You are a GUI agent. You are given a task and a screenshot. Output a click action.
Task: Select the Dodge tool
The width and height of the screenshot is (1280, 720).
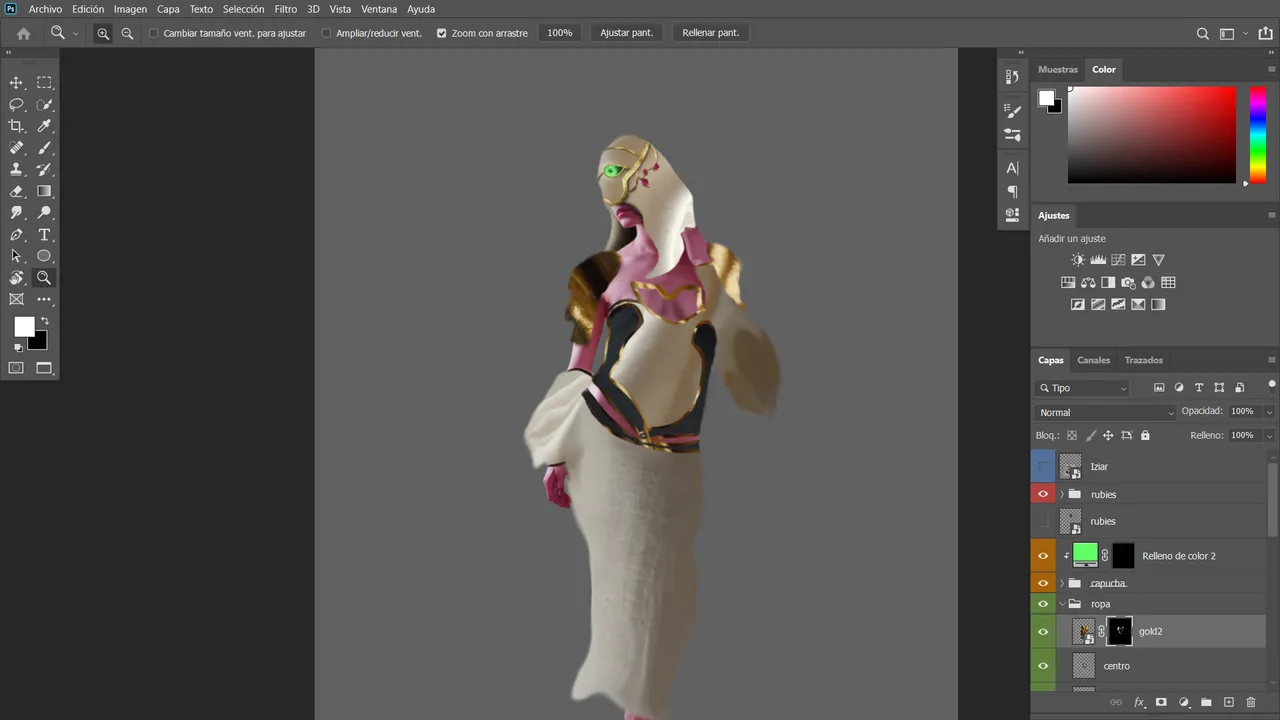coord(44,213)
